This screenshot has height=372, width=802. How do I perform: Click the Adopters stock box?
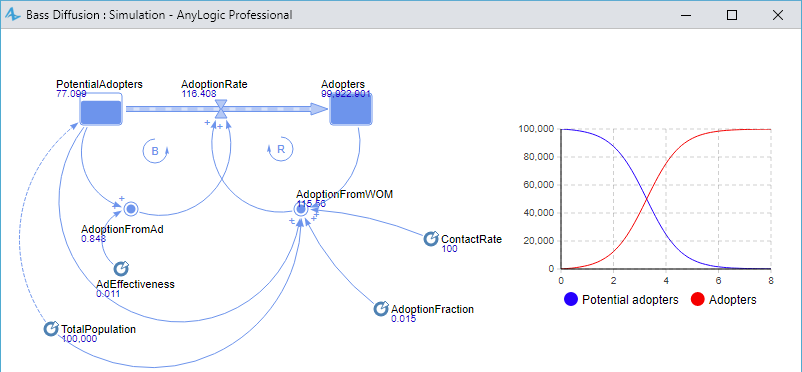pyautogui.click(x=351, y=109)
